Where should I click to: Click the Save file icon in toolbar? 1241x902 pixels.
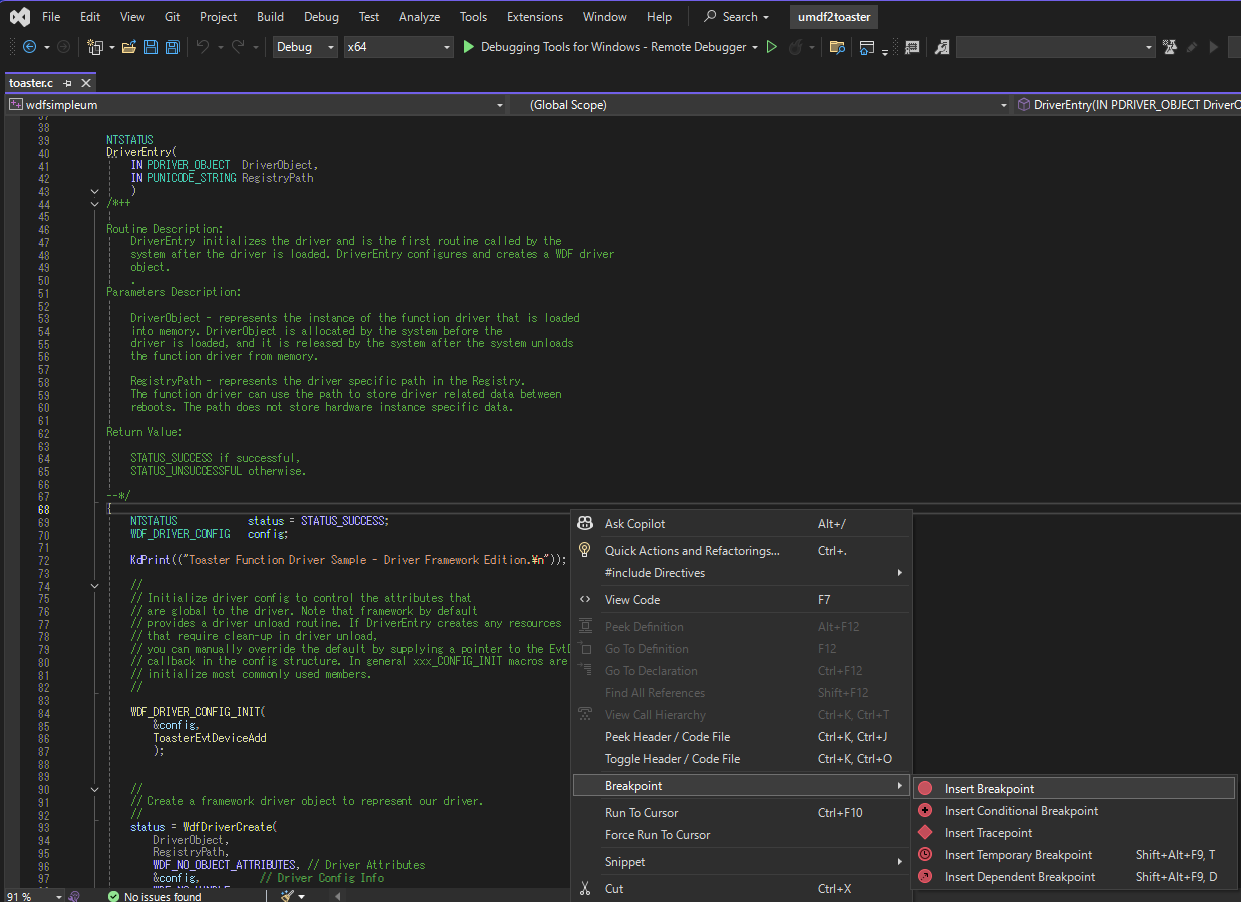click(151, 47)
